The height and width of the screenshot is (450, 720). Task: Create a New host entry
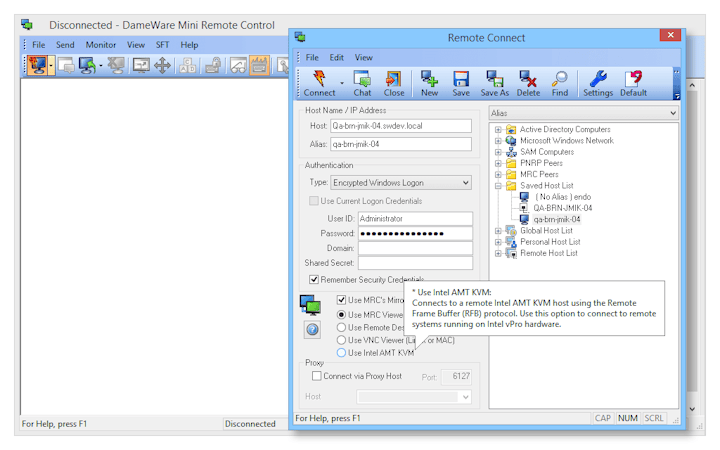429,84
